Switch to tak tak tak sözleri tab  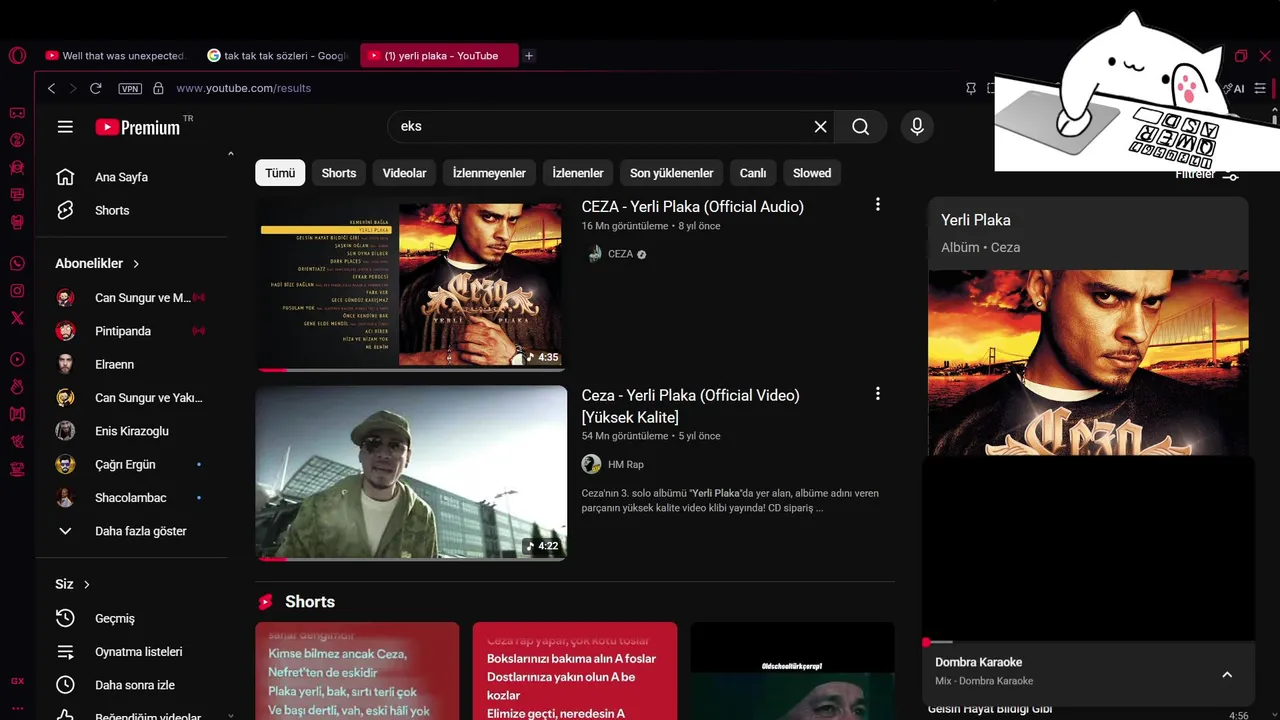point(277,56)
